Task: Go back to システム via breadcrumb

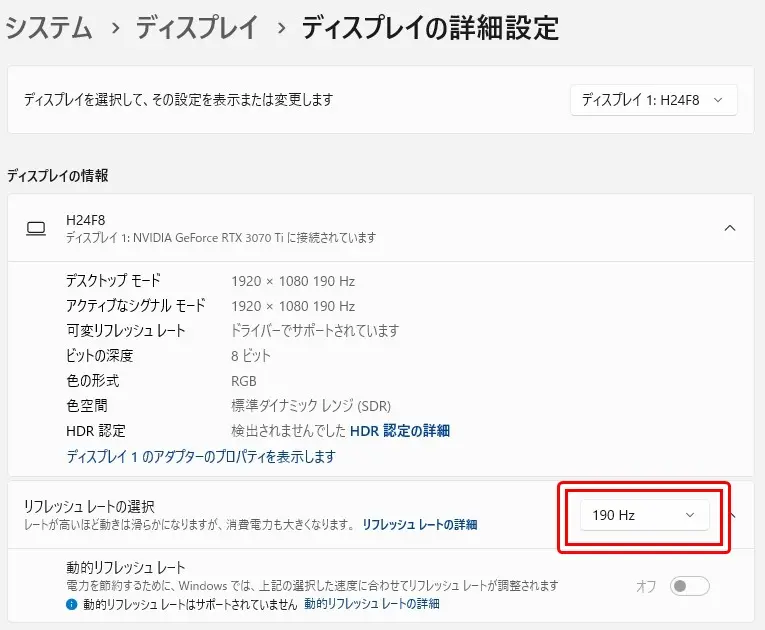Action: coord(49,28)
